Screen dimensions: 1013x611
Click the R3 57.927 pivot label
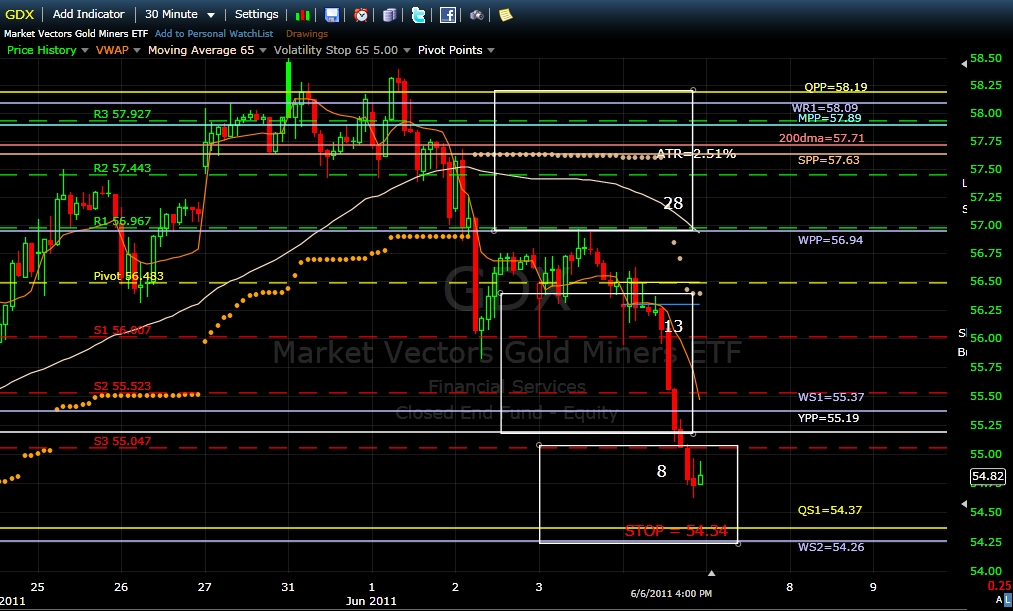point(122,114)
